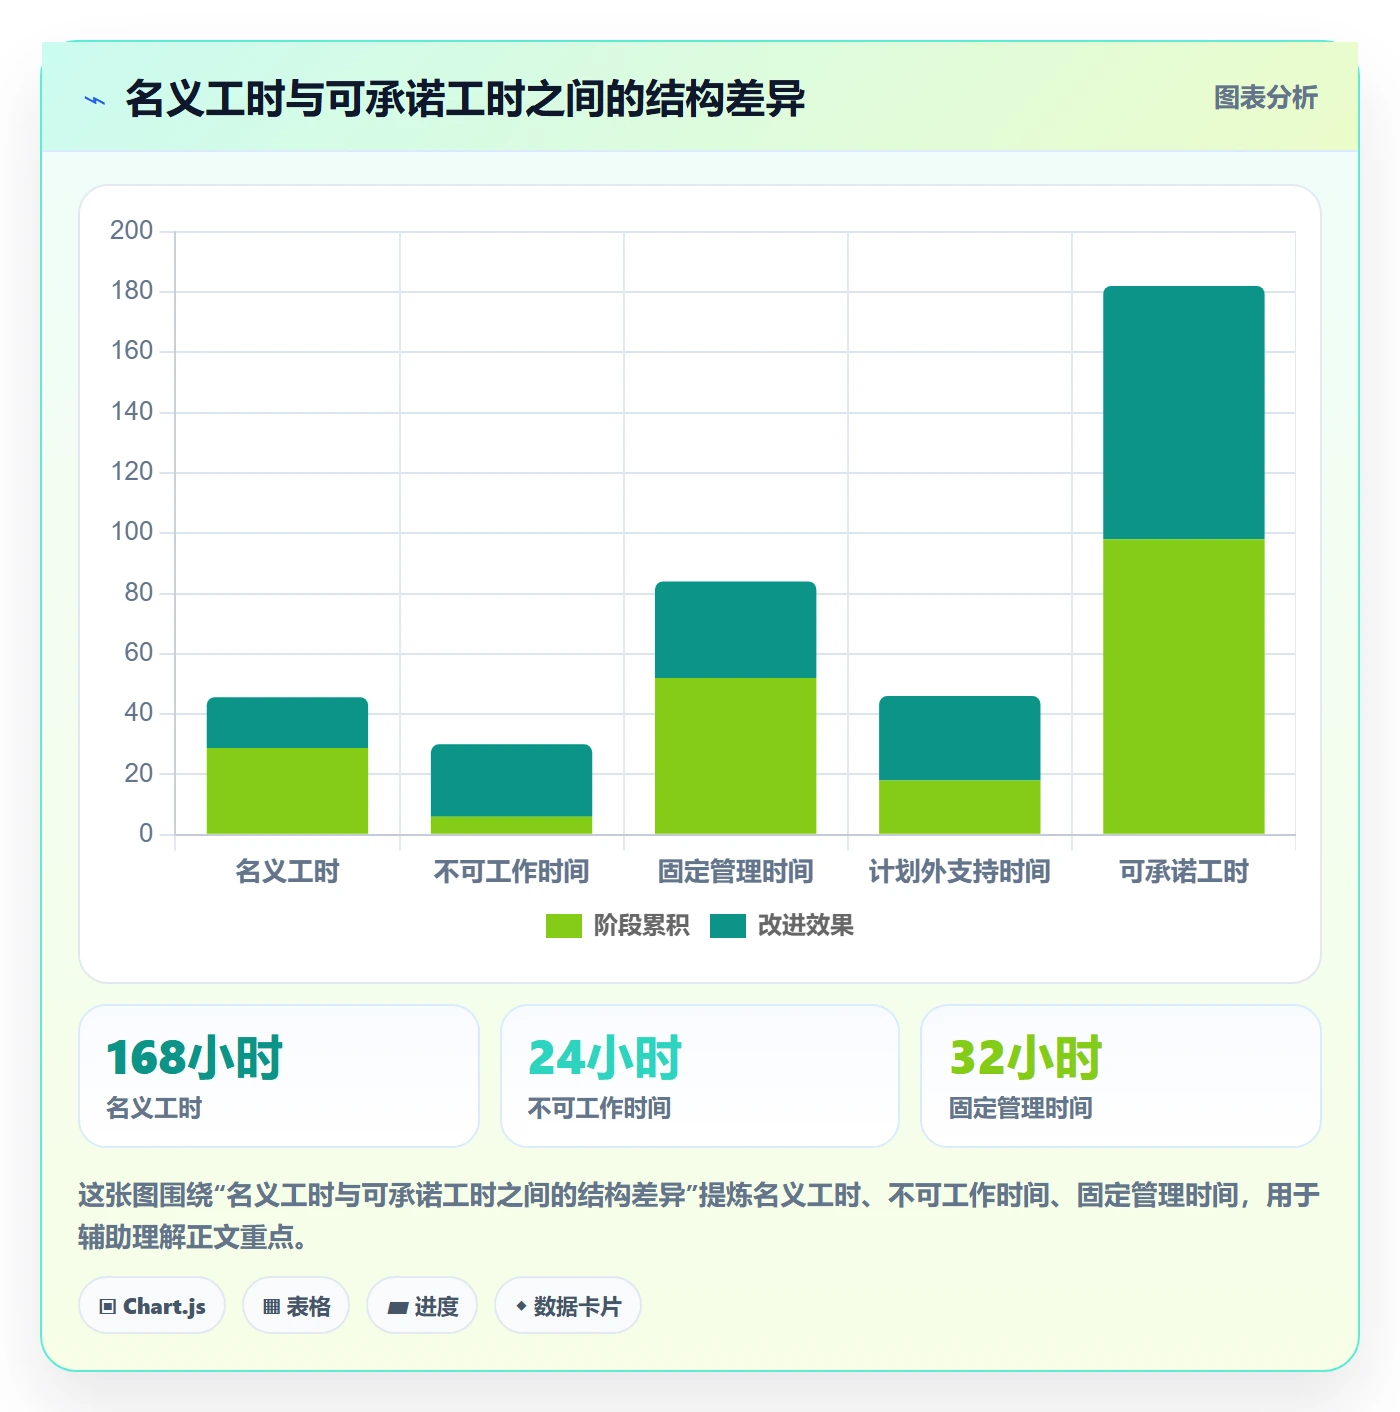This screenshot has width=1400, height=1412.
Task: Click the 不可工作时间 x-axis label
Action: coord(511,872)
